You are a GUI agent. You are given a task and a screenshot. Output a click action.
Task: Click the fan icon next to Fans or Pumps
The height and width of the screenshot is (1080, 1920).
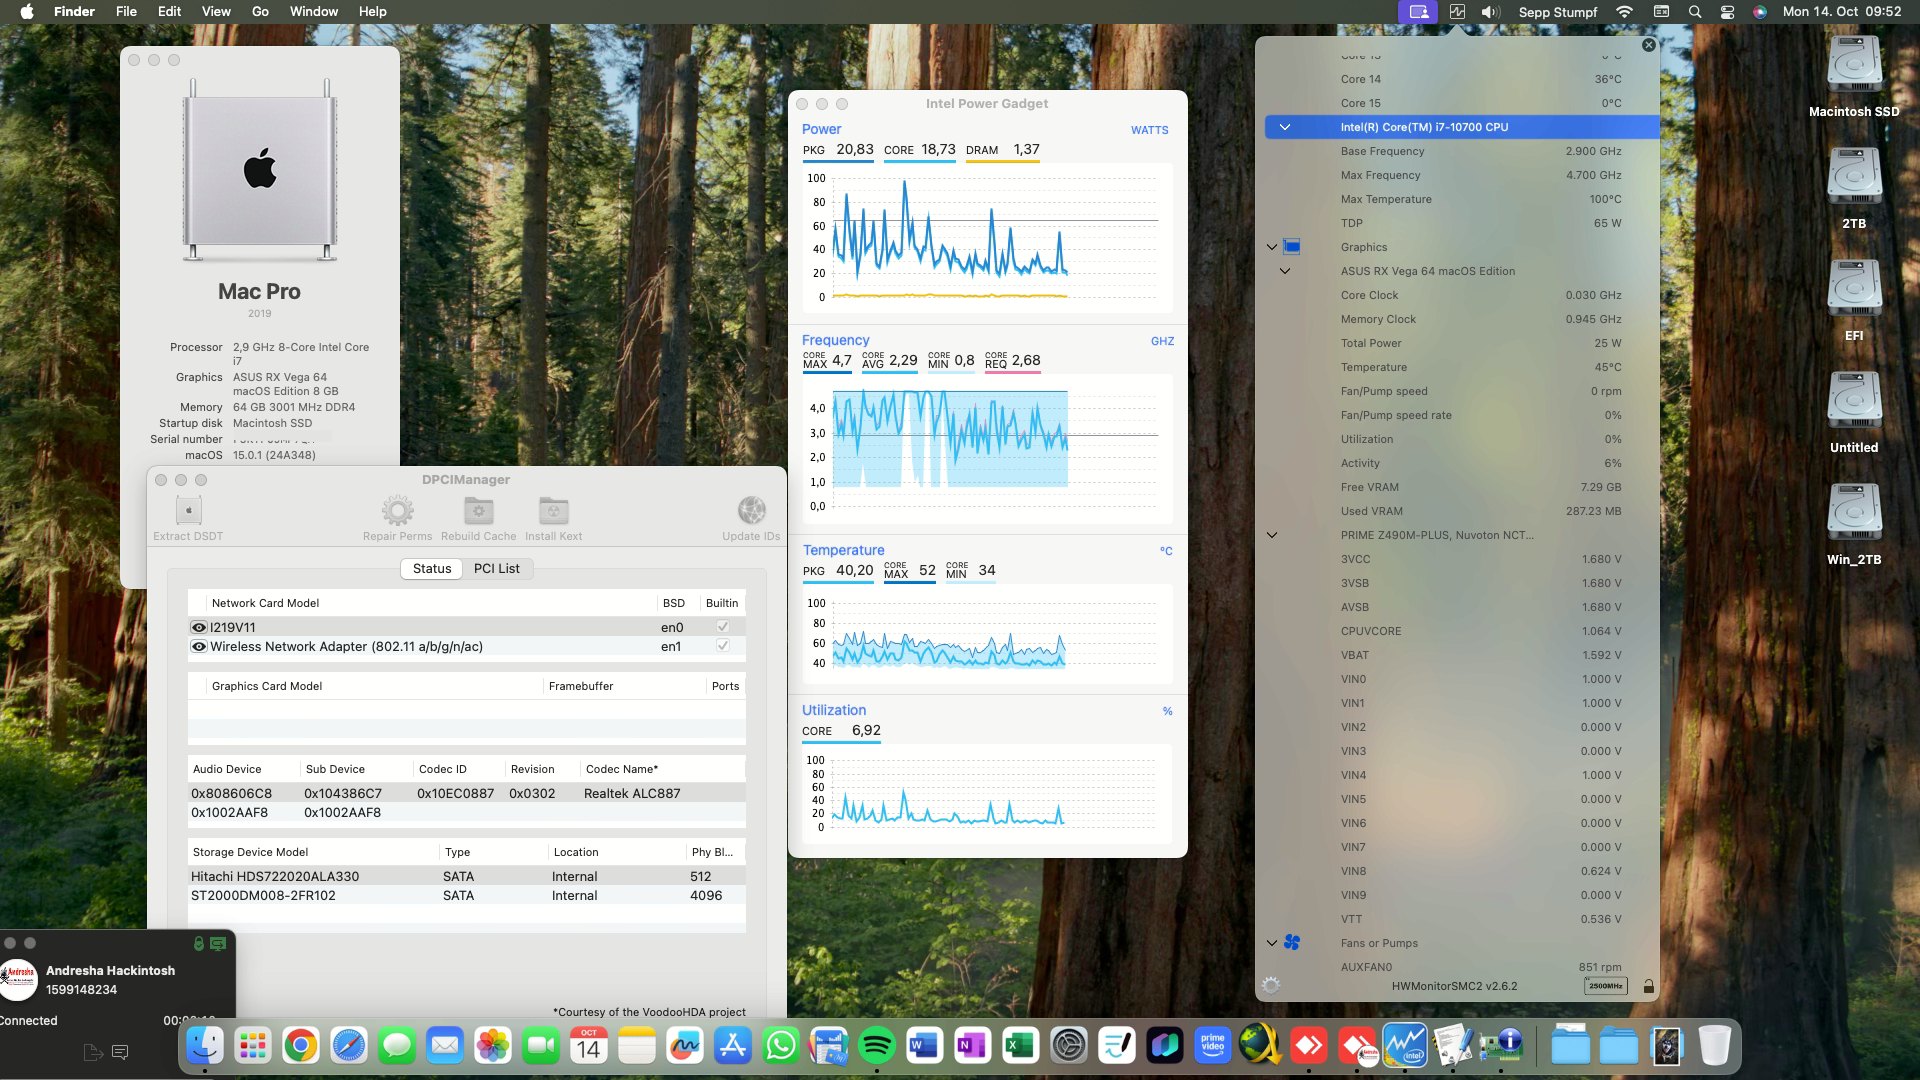click(x=1293, y=942)
